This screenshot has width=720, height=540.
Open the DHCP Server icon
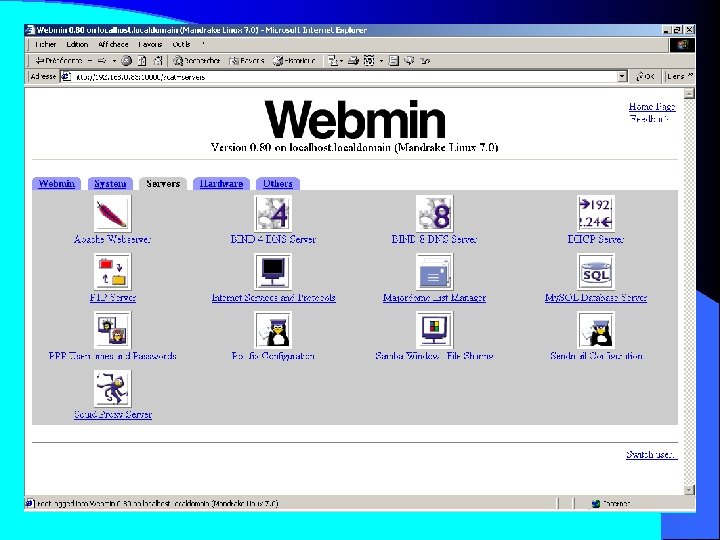pyautogui.click(x=596, y=214)
